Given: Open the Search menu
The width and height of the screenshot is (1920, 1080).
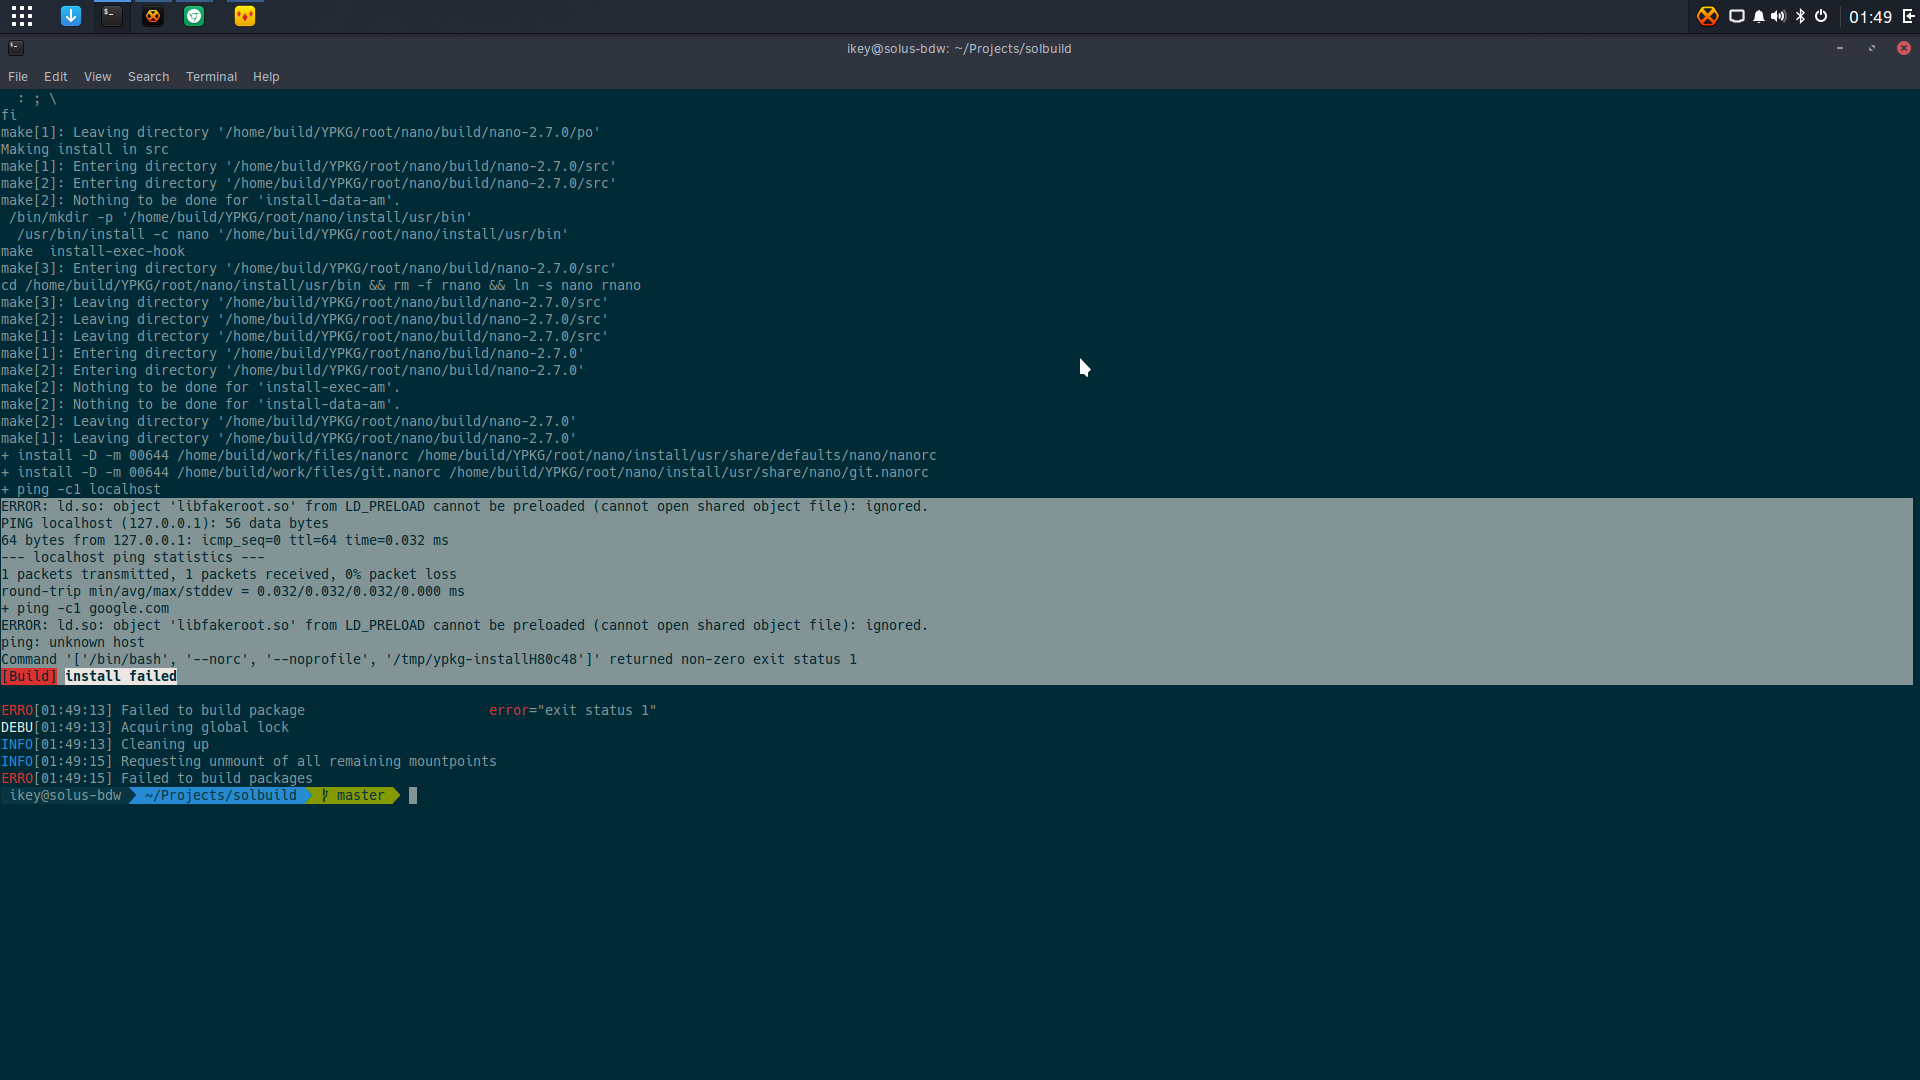Looking at the screenshot, I should coord(149,77).
